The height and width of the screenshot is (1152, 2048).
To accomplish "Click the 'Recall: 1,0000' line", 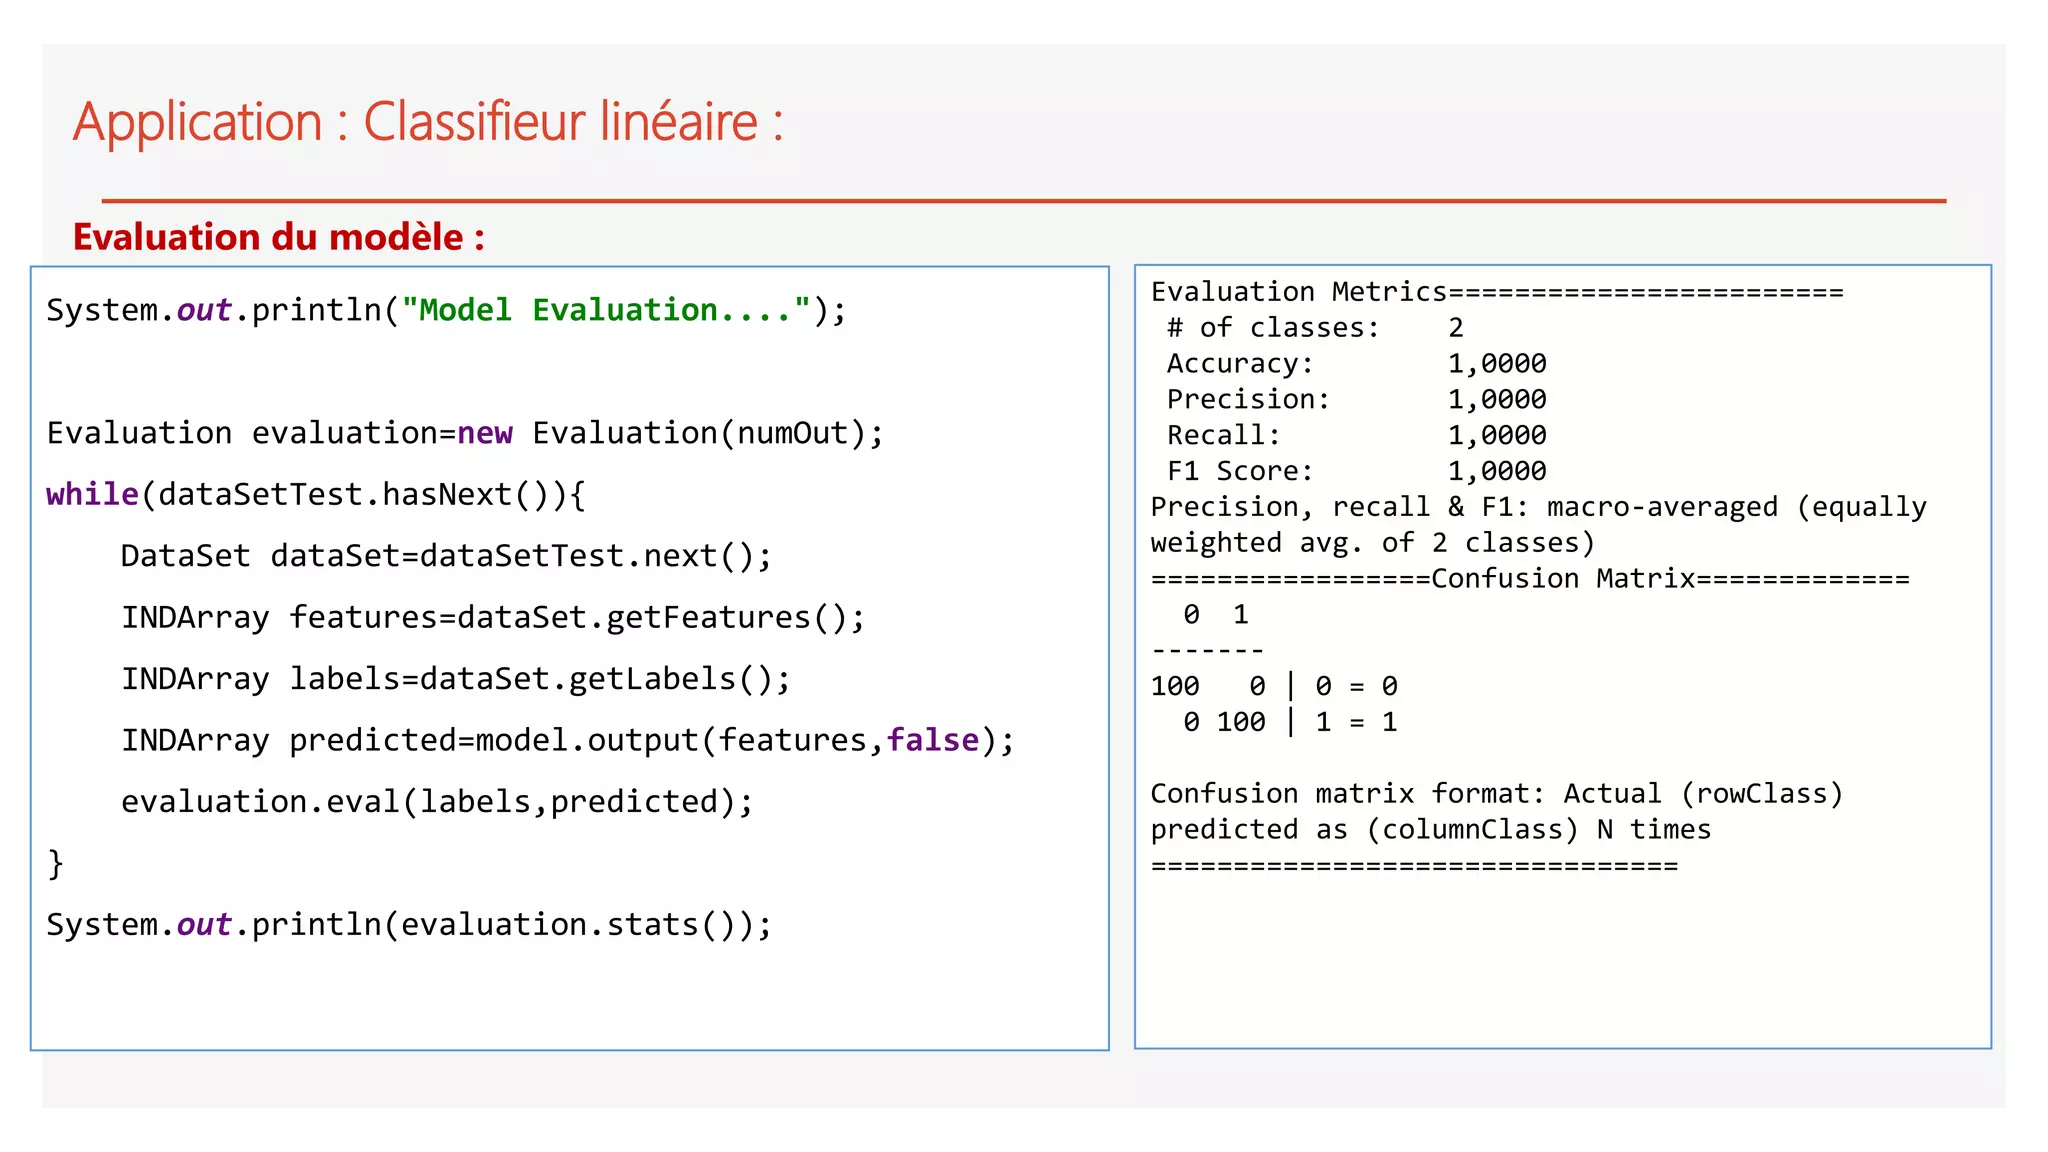I will click(1356, 435).
